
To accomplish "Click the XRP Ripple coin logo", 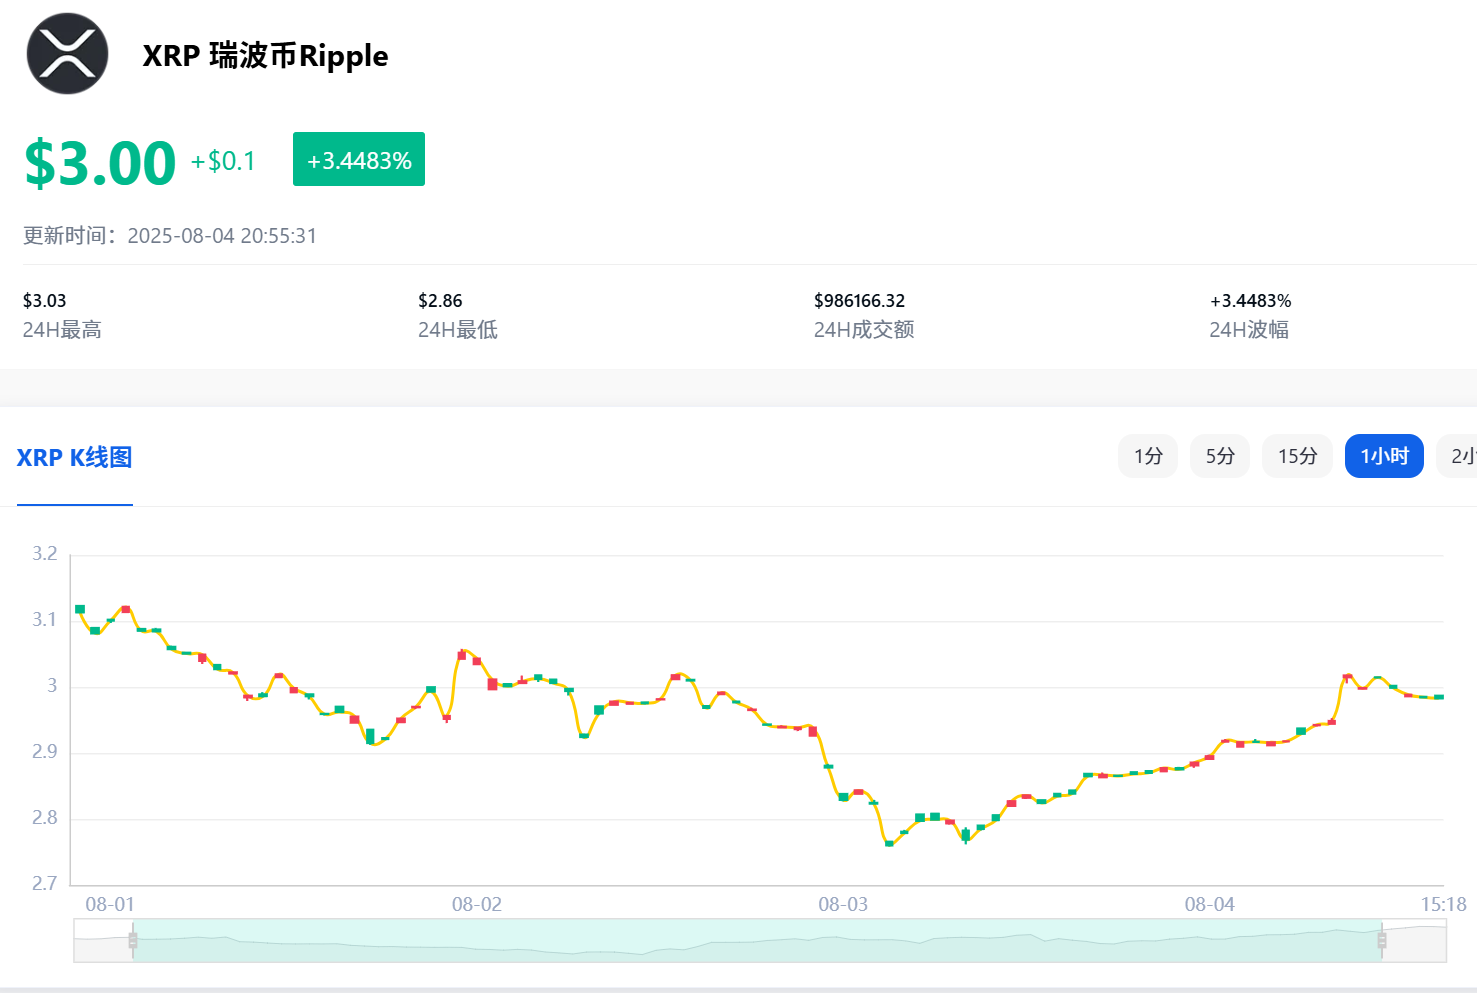I will [x=67, y=54].
